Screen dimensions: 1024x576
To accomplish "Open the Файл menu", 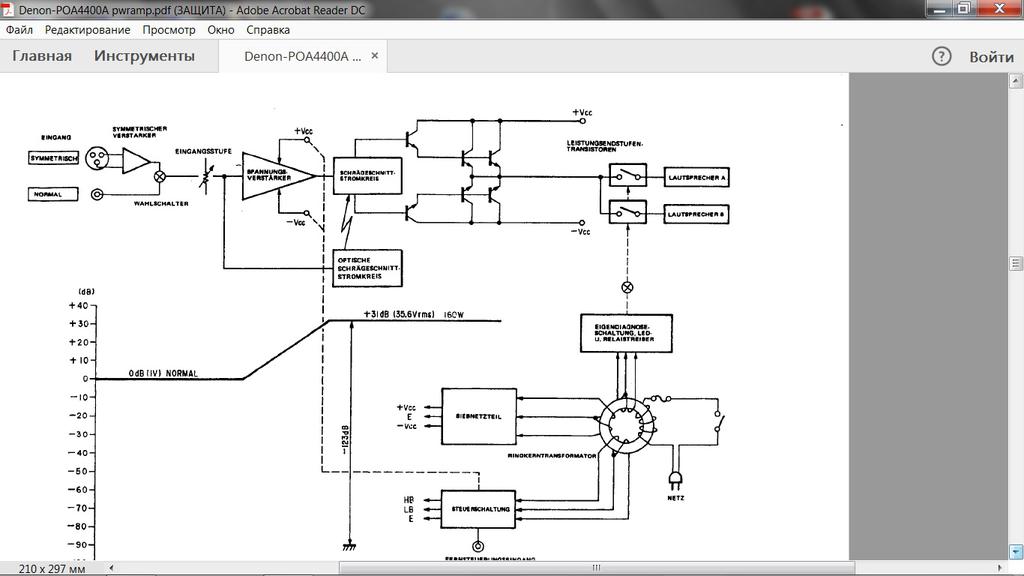I will (x=19, y=30).
